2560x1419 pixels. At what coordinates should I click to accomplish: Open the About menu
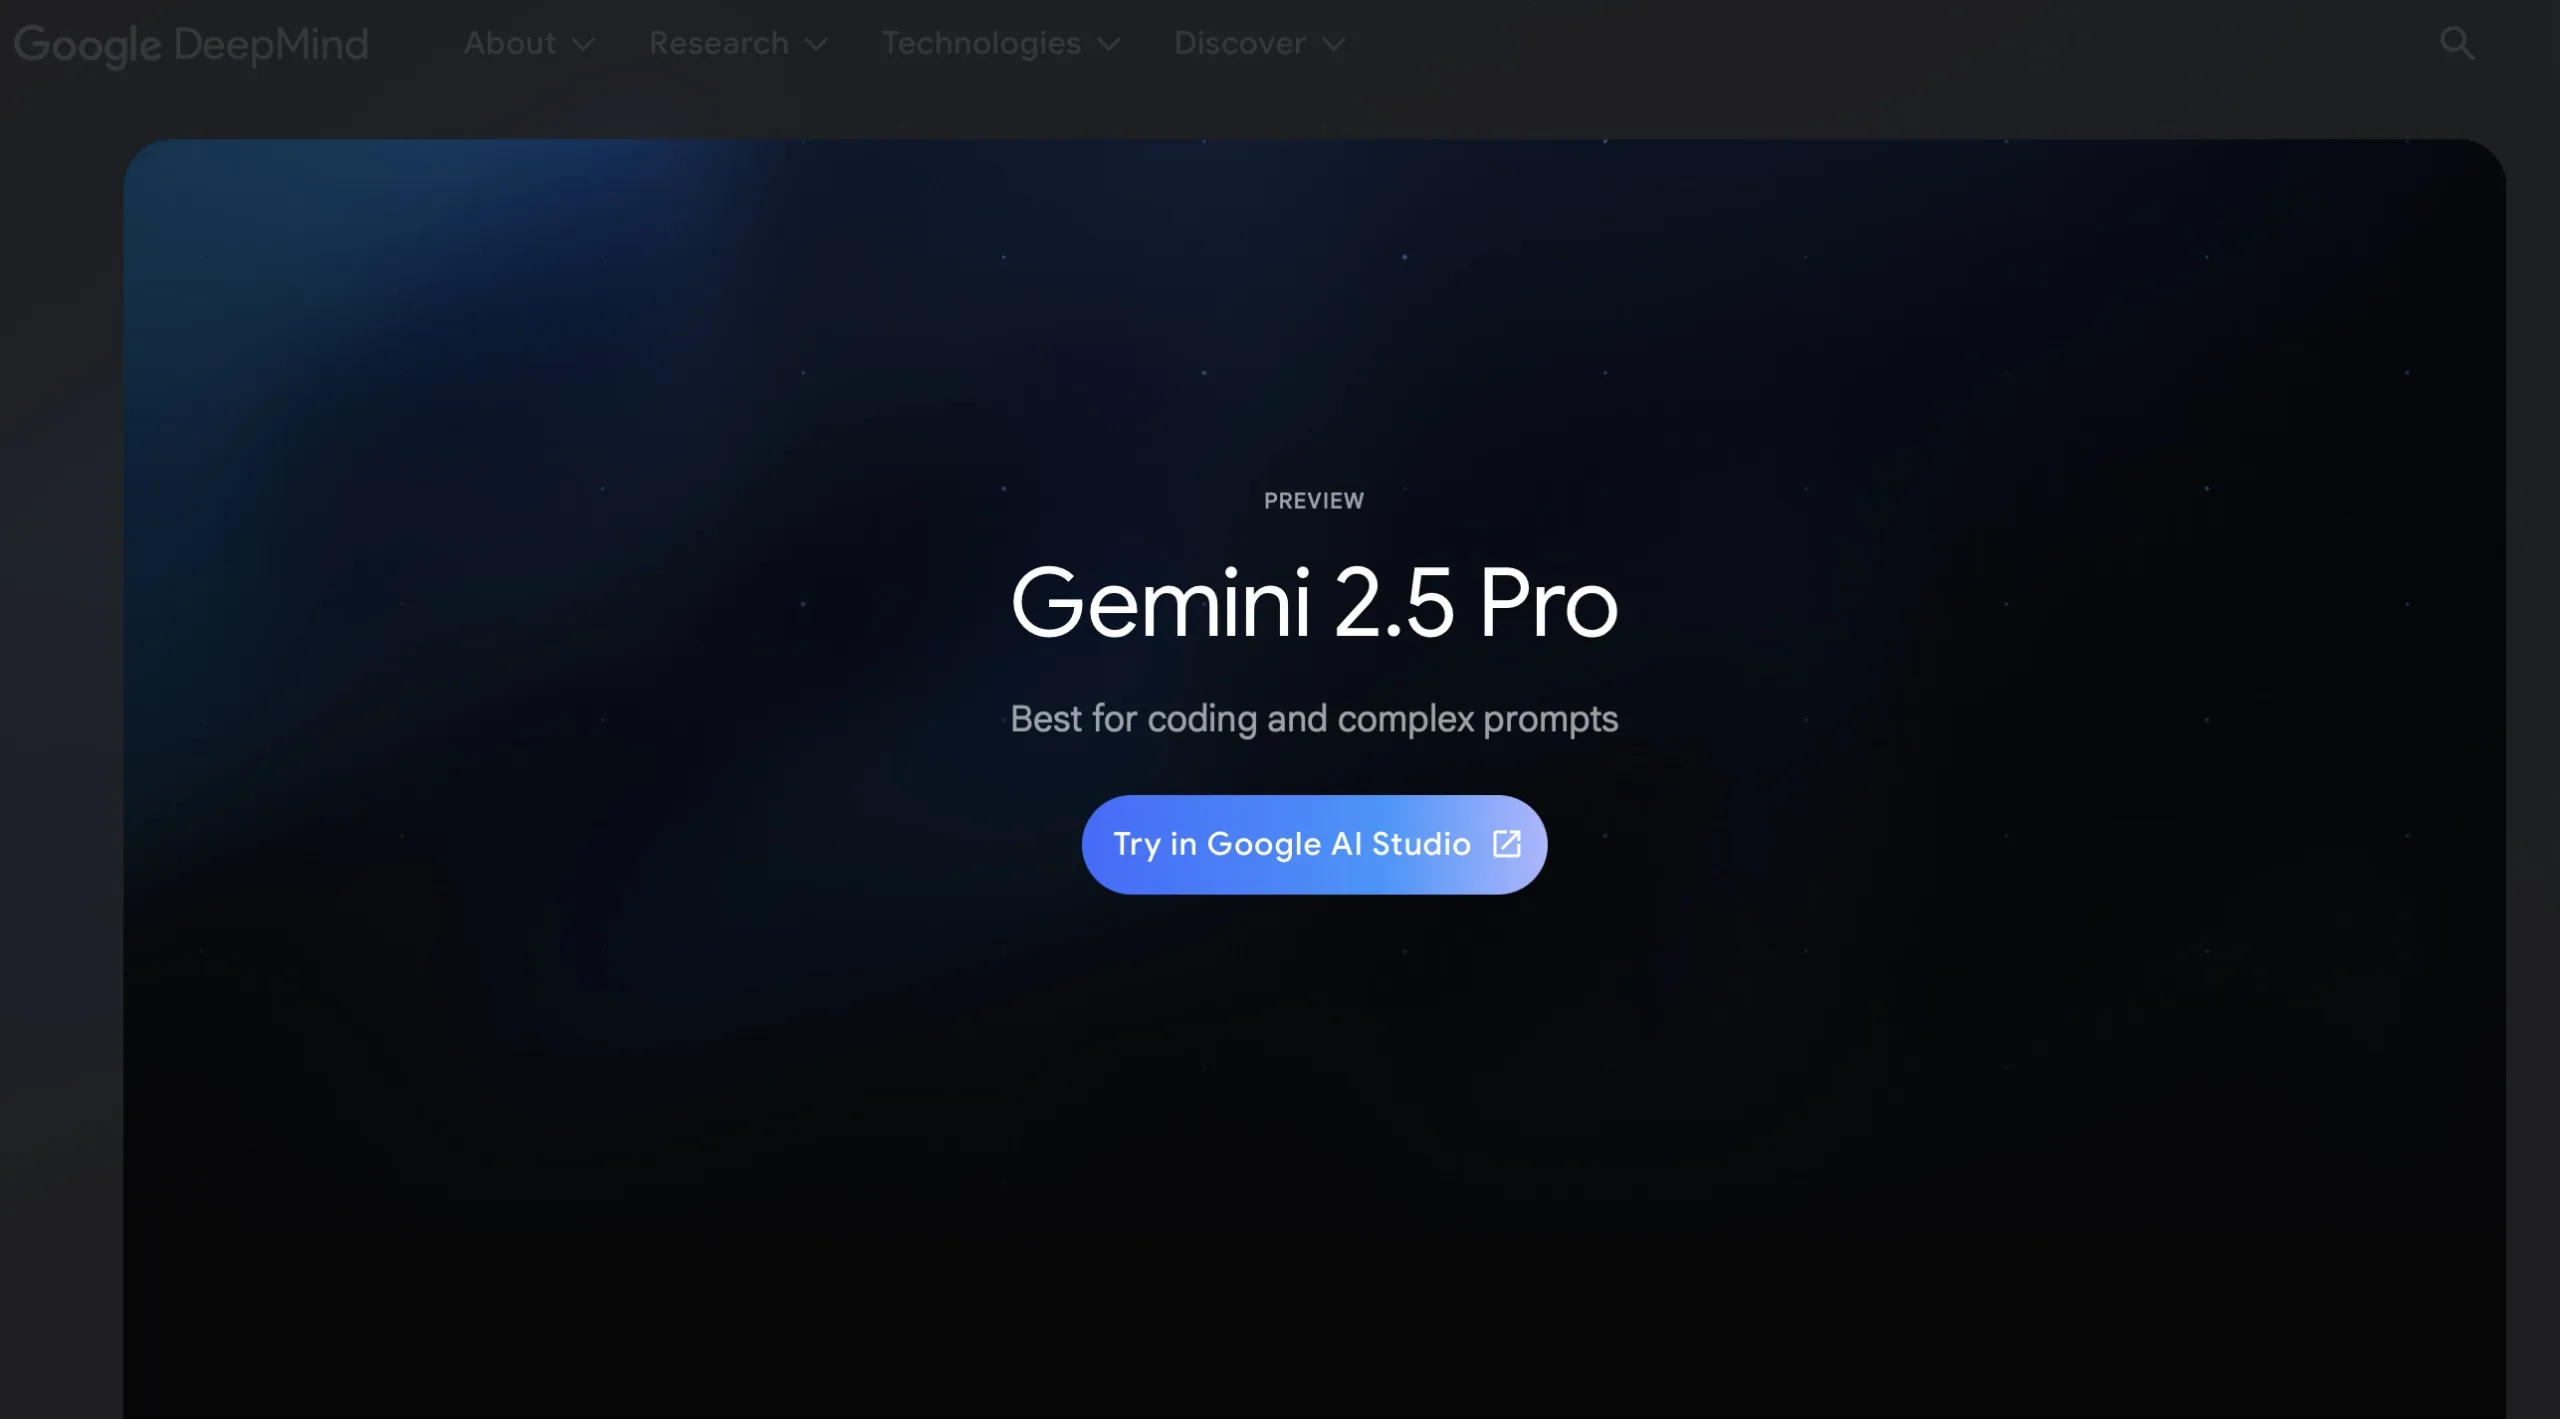tap(529, 44)
